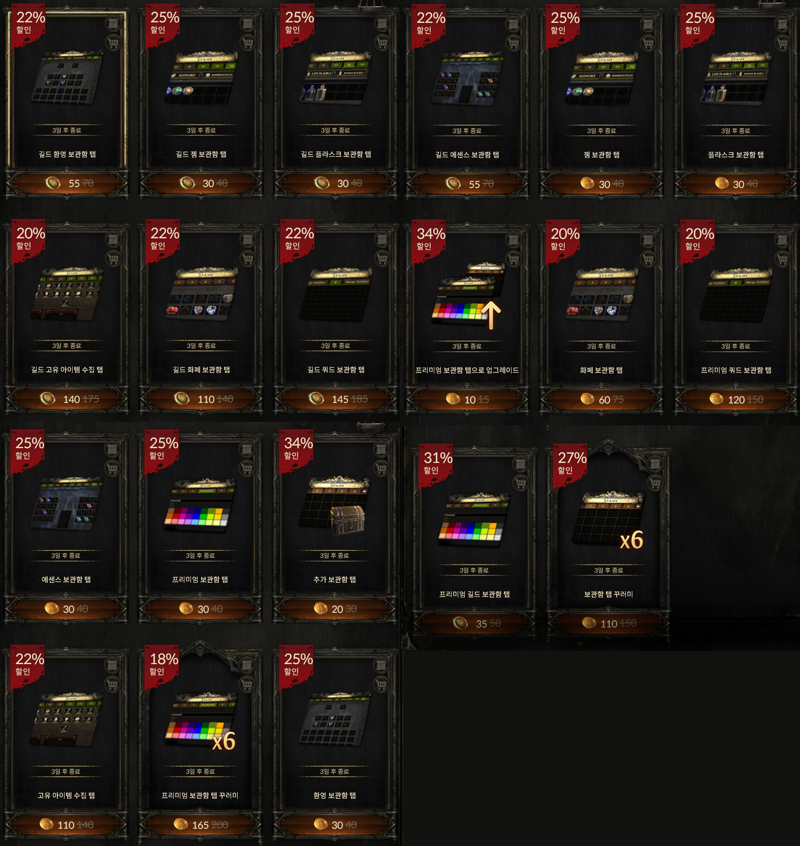800x846 pixels.
Task: Open the 환영 보관함 탭 item name
Action: pos(334,795)
